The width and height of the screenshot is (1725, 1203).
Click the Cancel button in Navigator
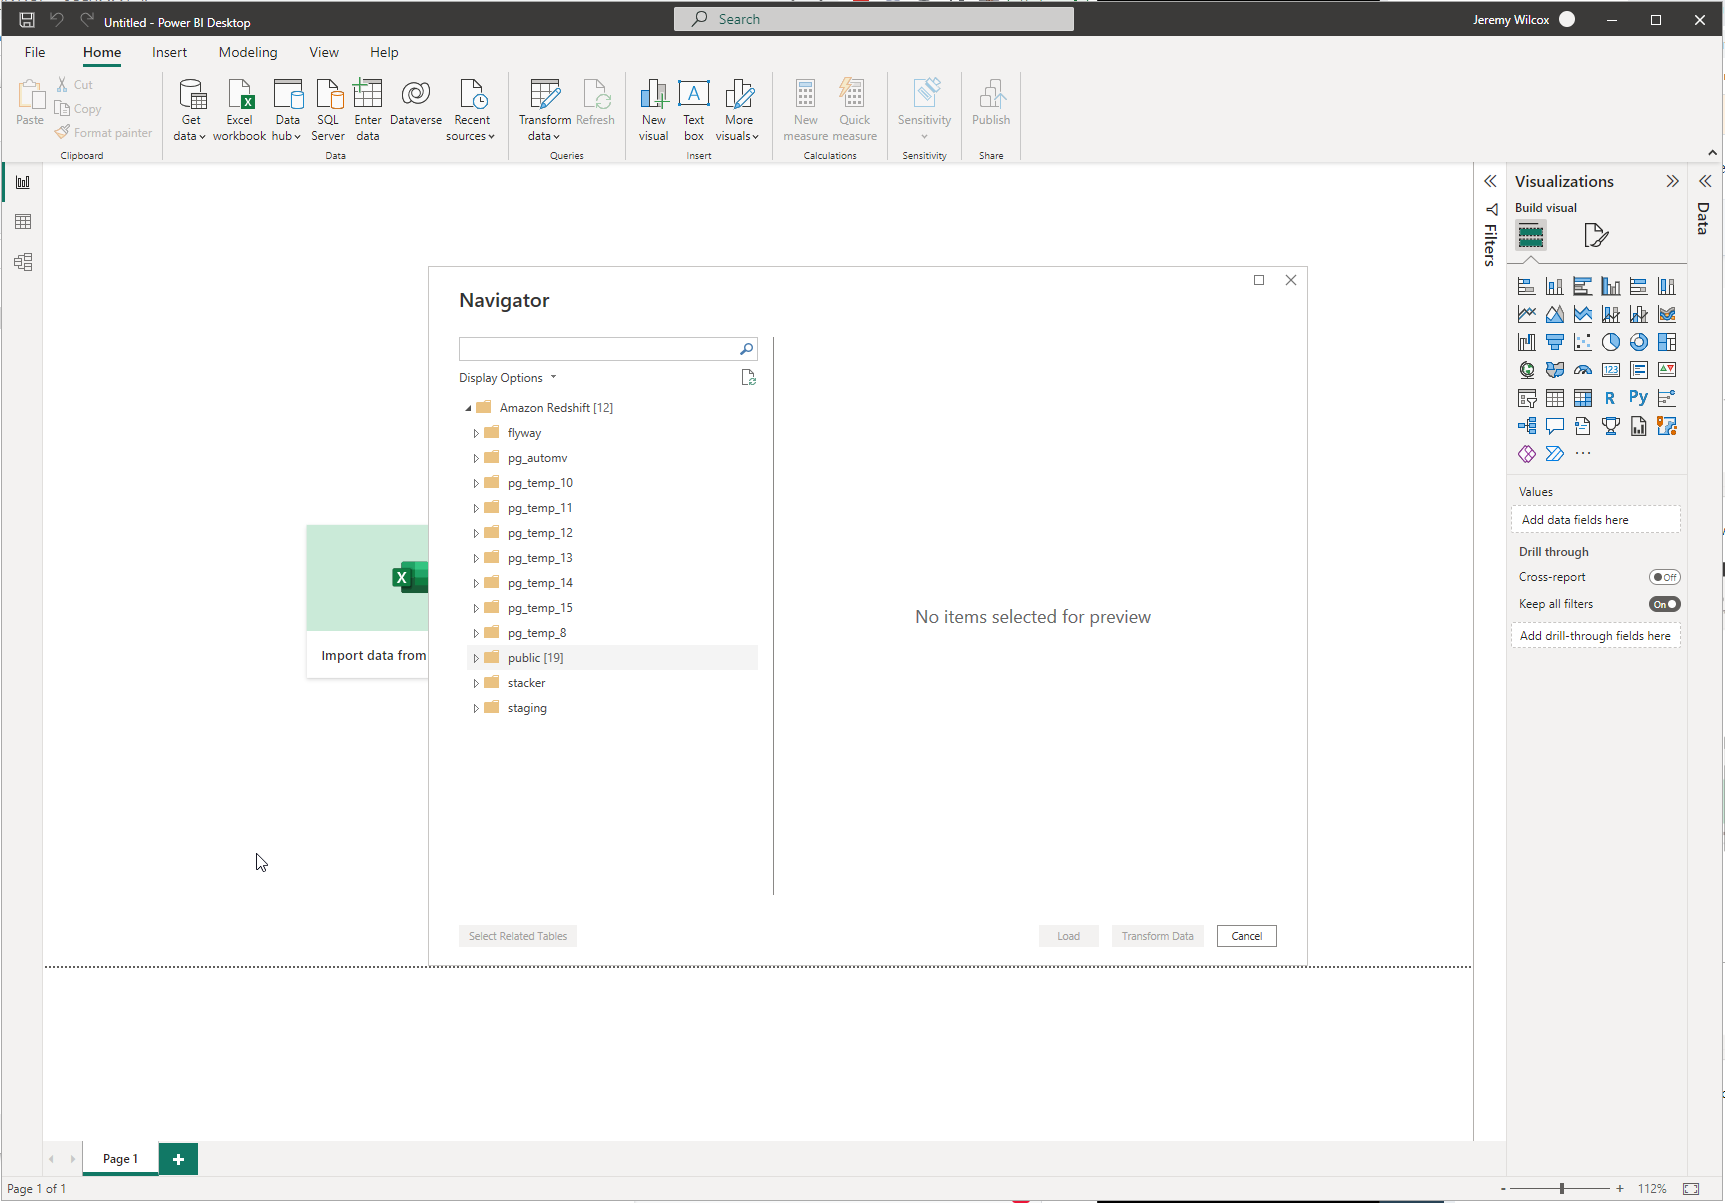point(1247,936)
